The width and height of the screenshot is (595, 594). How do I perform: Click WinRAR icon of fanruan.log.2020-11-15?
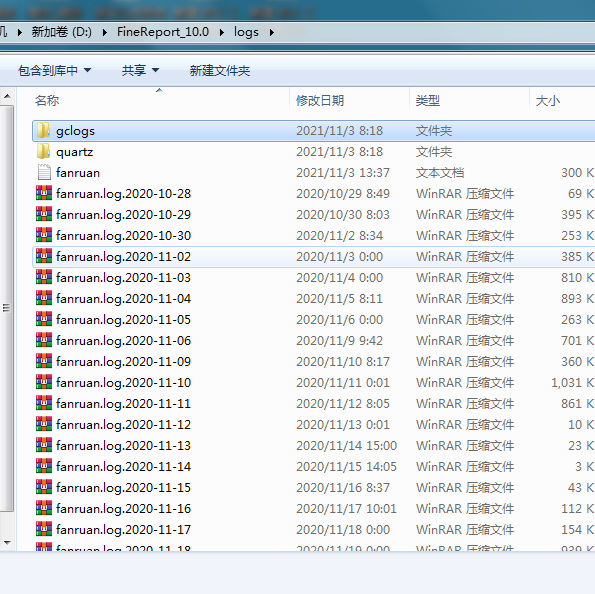pos(44,487)
